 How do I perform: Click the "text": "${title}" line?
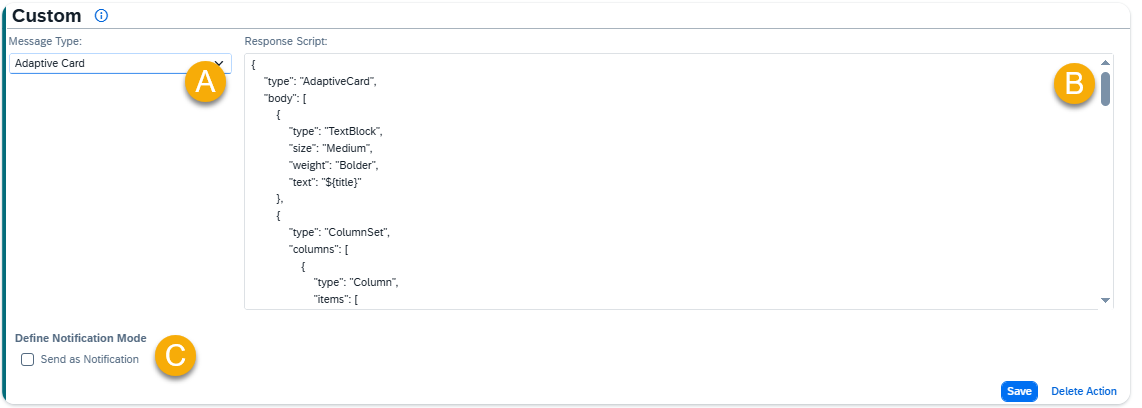click(x=326, y=182)
